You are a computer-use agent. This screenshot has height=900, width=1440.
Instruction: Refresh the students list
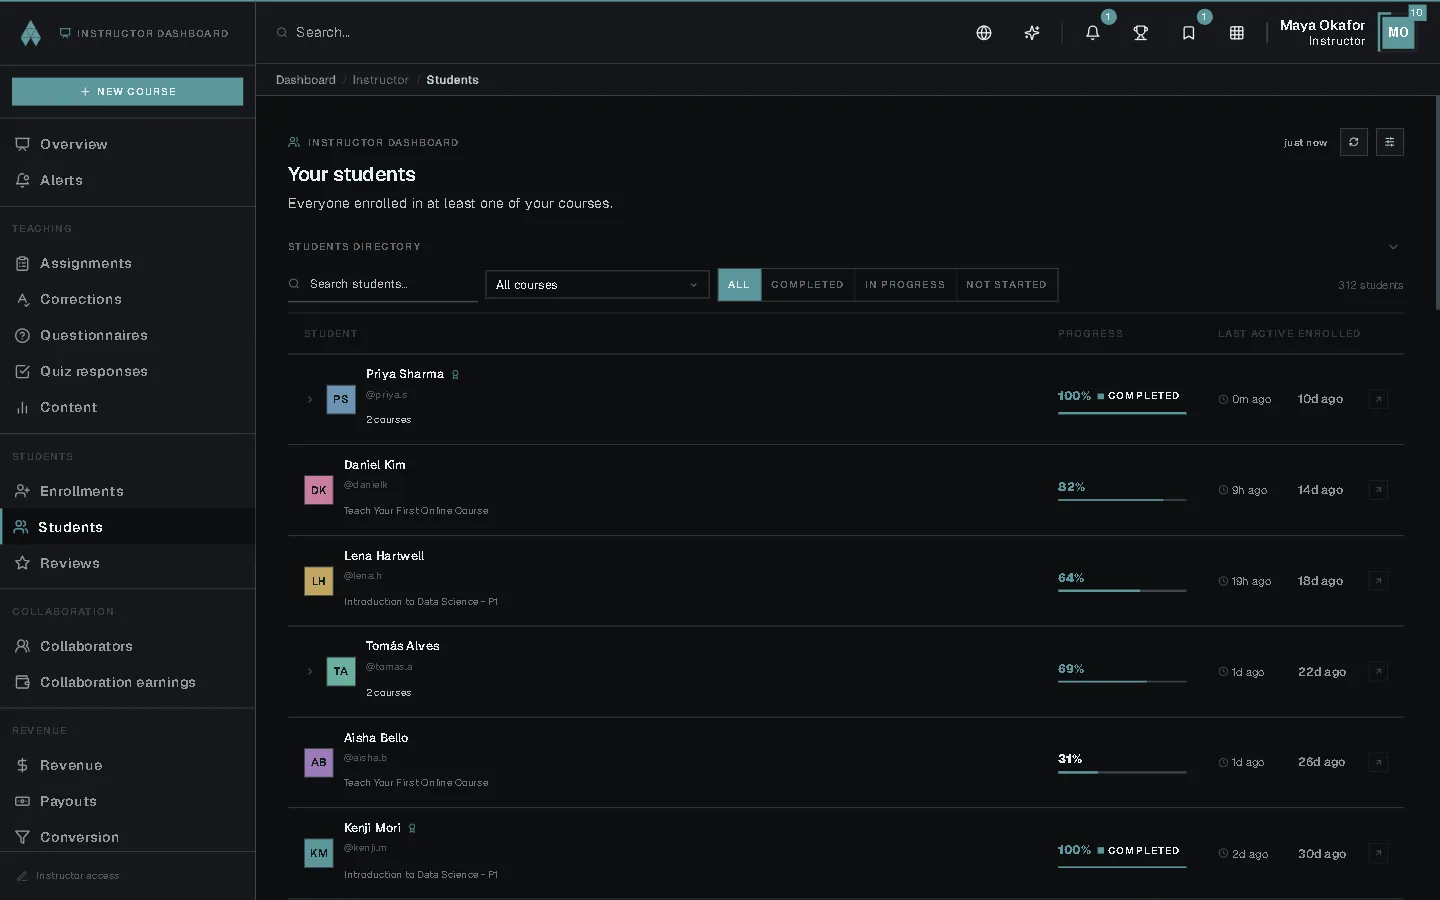pyautogui.click(x=1354, y=142)
